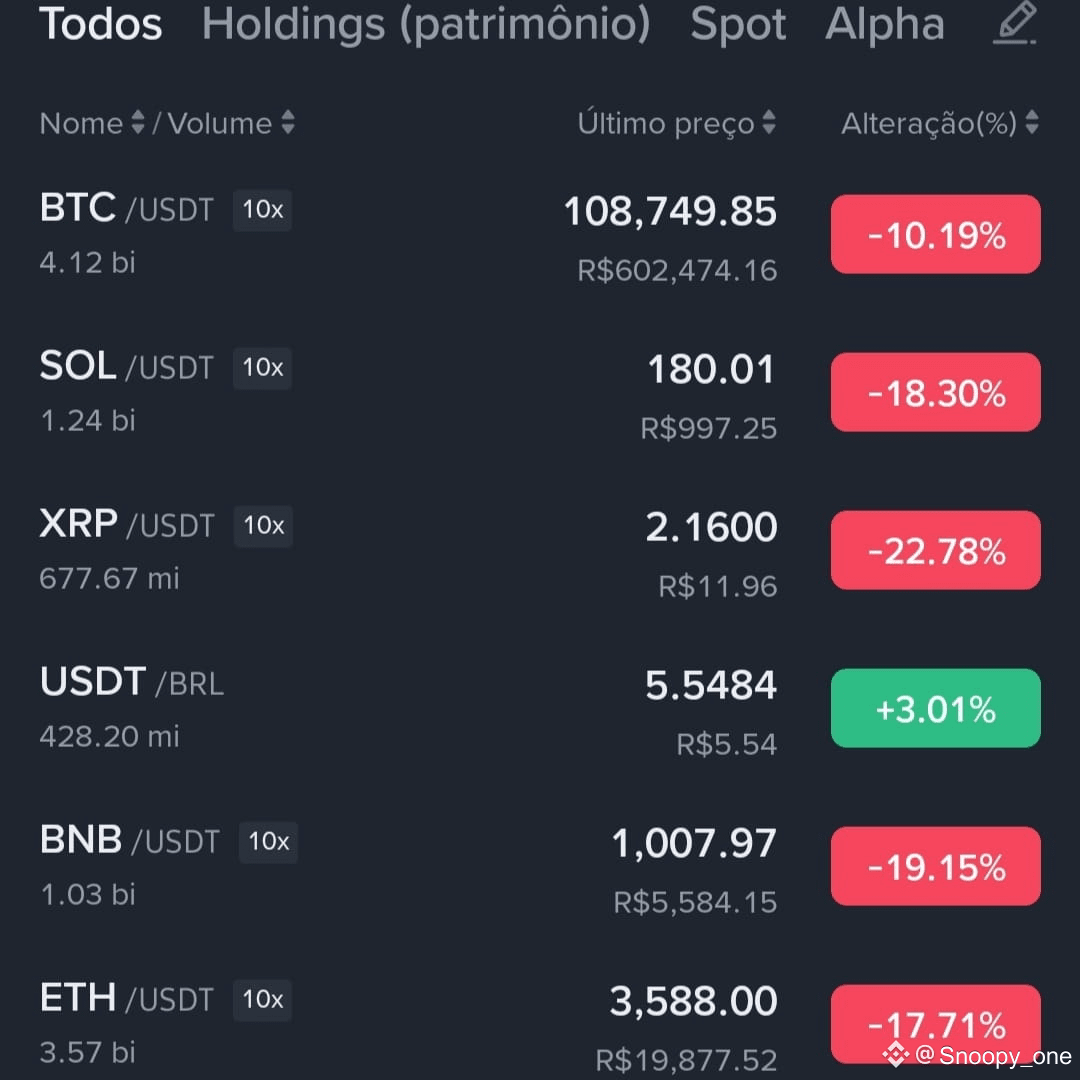The image size is (1080, 1080).
Task: Tap the red -19.15% BNB badge
Action: pyautogui.click(x=935, y=866)
